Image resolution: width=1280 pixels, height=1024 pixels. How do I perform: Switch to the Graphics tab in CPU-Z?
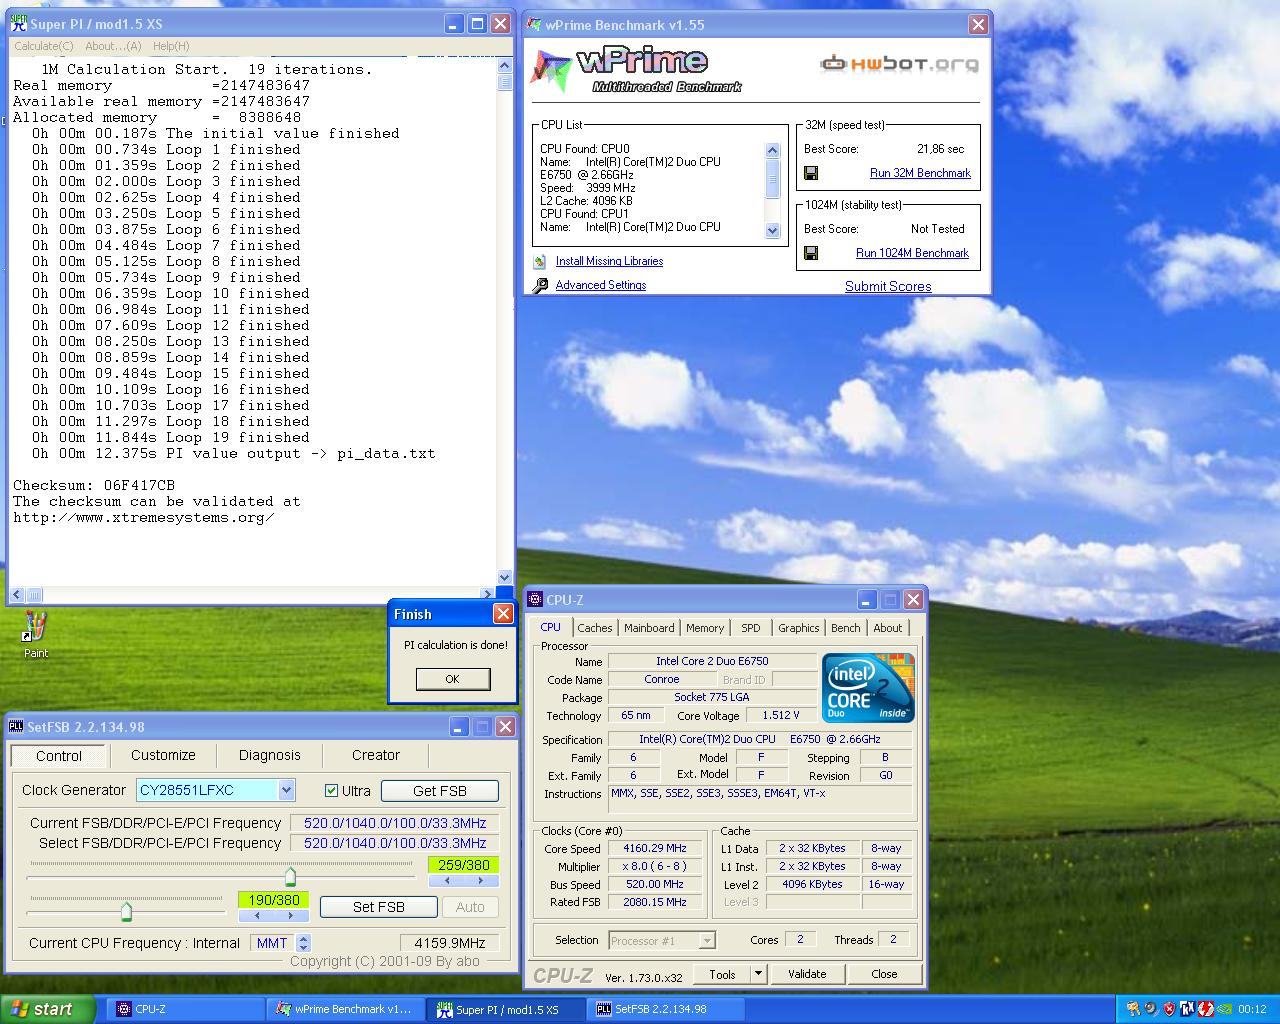(x=798, y=628)
